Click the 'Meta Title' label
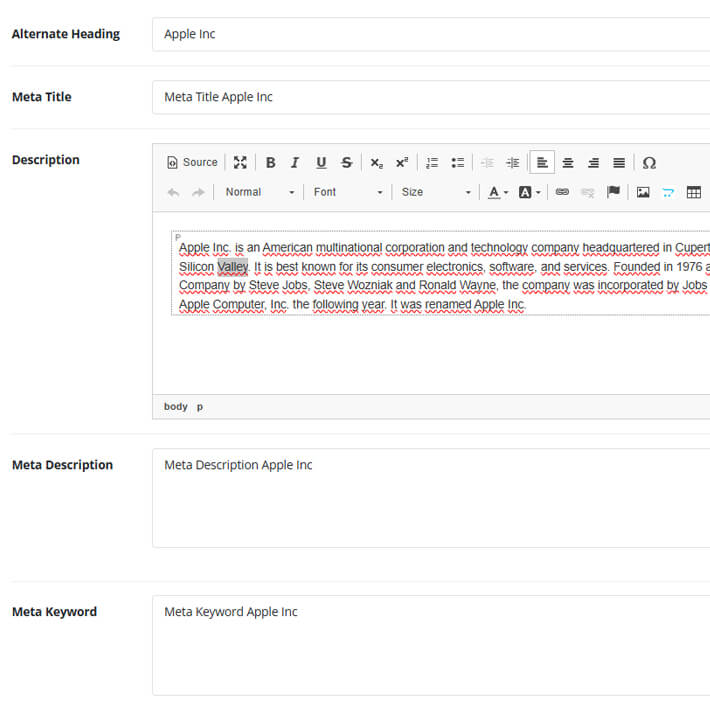 (x=42, y=97)
